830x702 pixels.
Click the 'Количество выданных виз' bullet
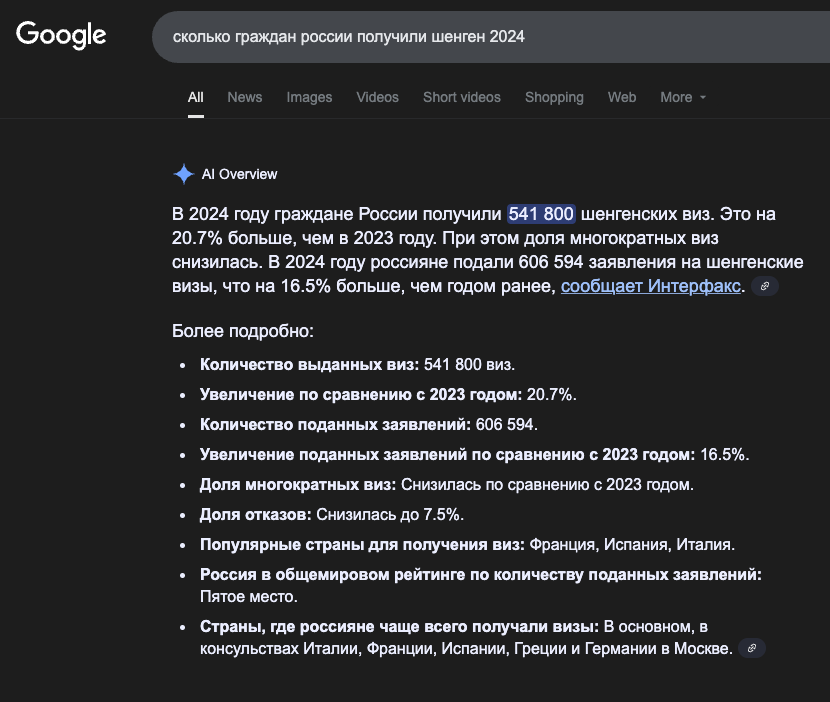click(x=357, y=364)
